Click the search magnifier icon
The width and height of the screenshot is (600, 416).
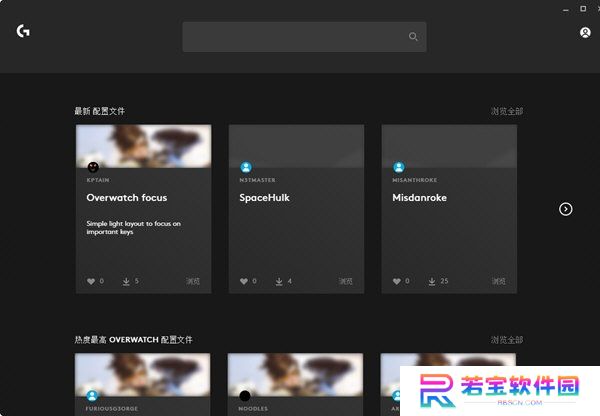(x=413, y=36)
